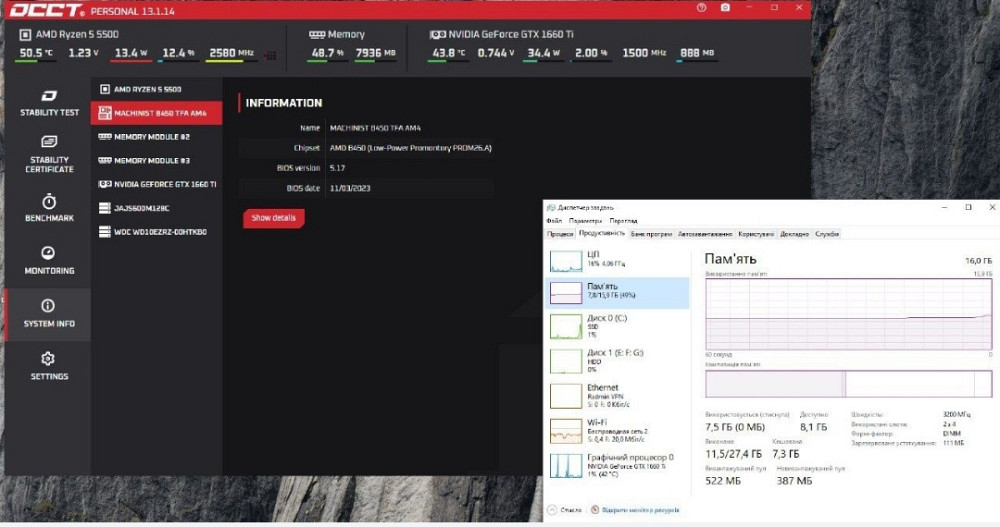
Task: Switch to Автозавантаження tab in Task Manager
Action: point(705,234)
